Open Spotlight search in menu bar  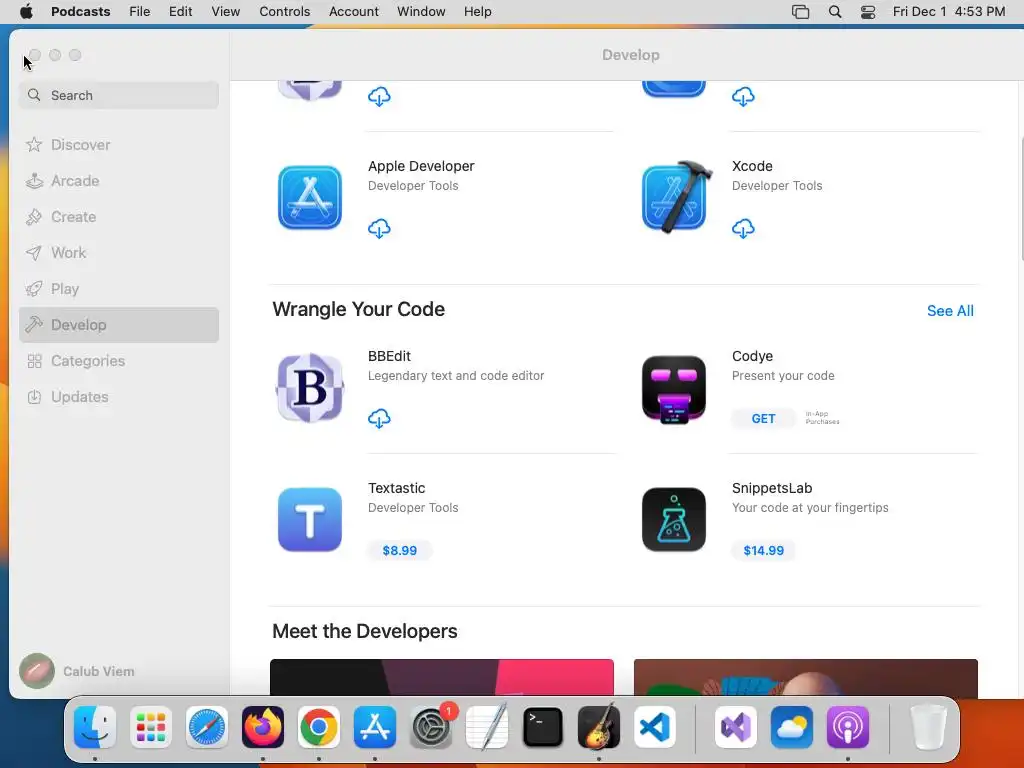click(835, 12)
